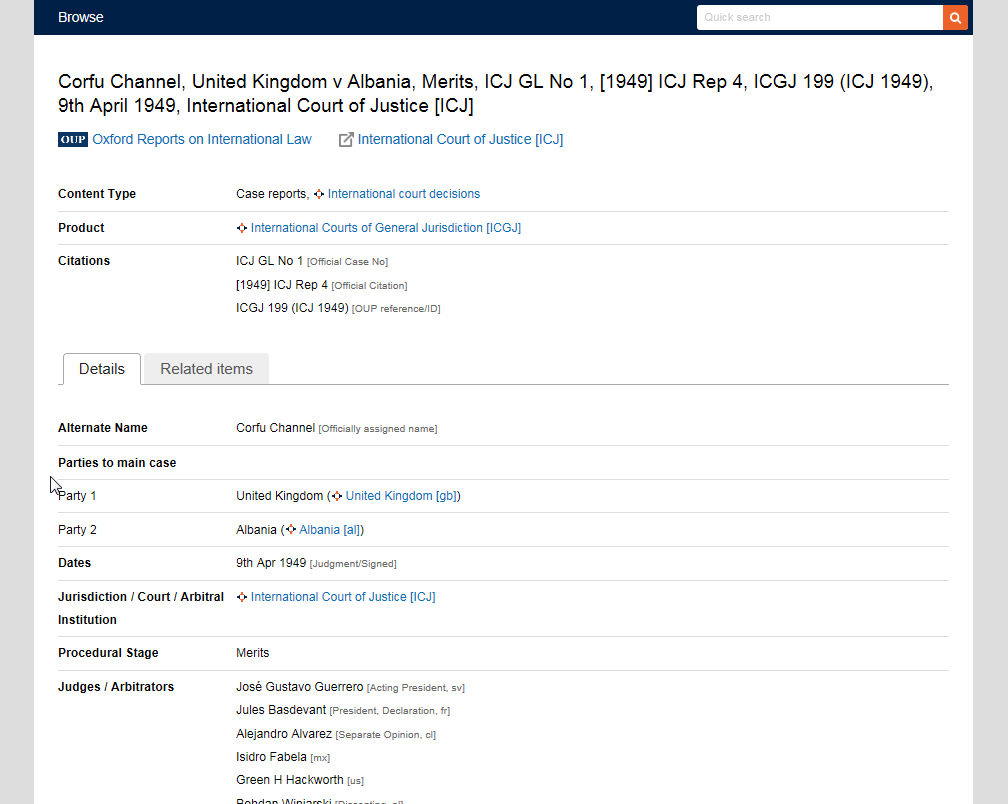Open the United Kingdom [gb] link

[401, 496]
